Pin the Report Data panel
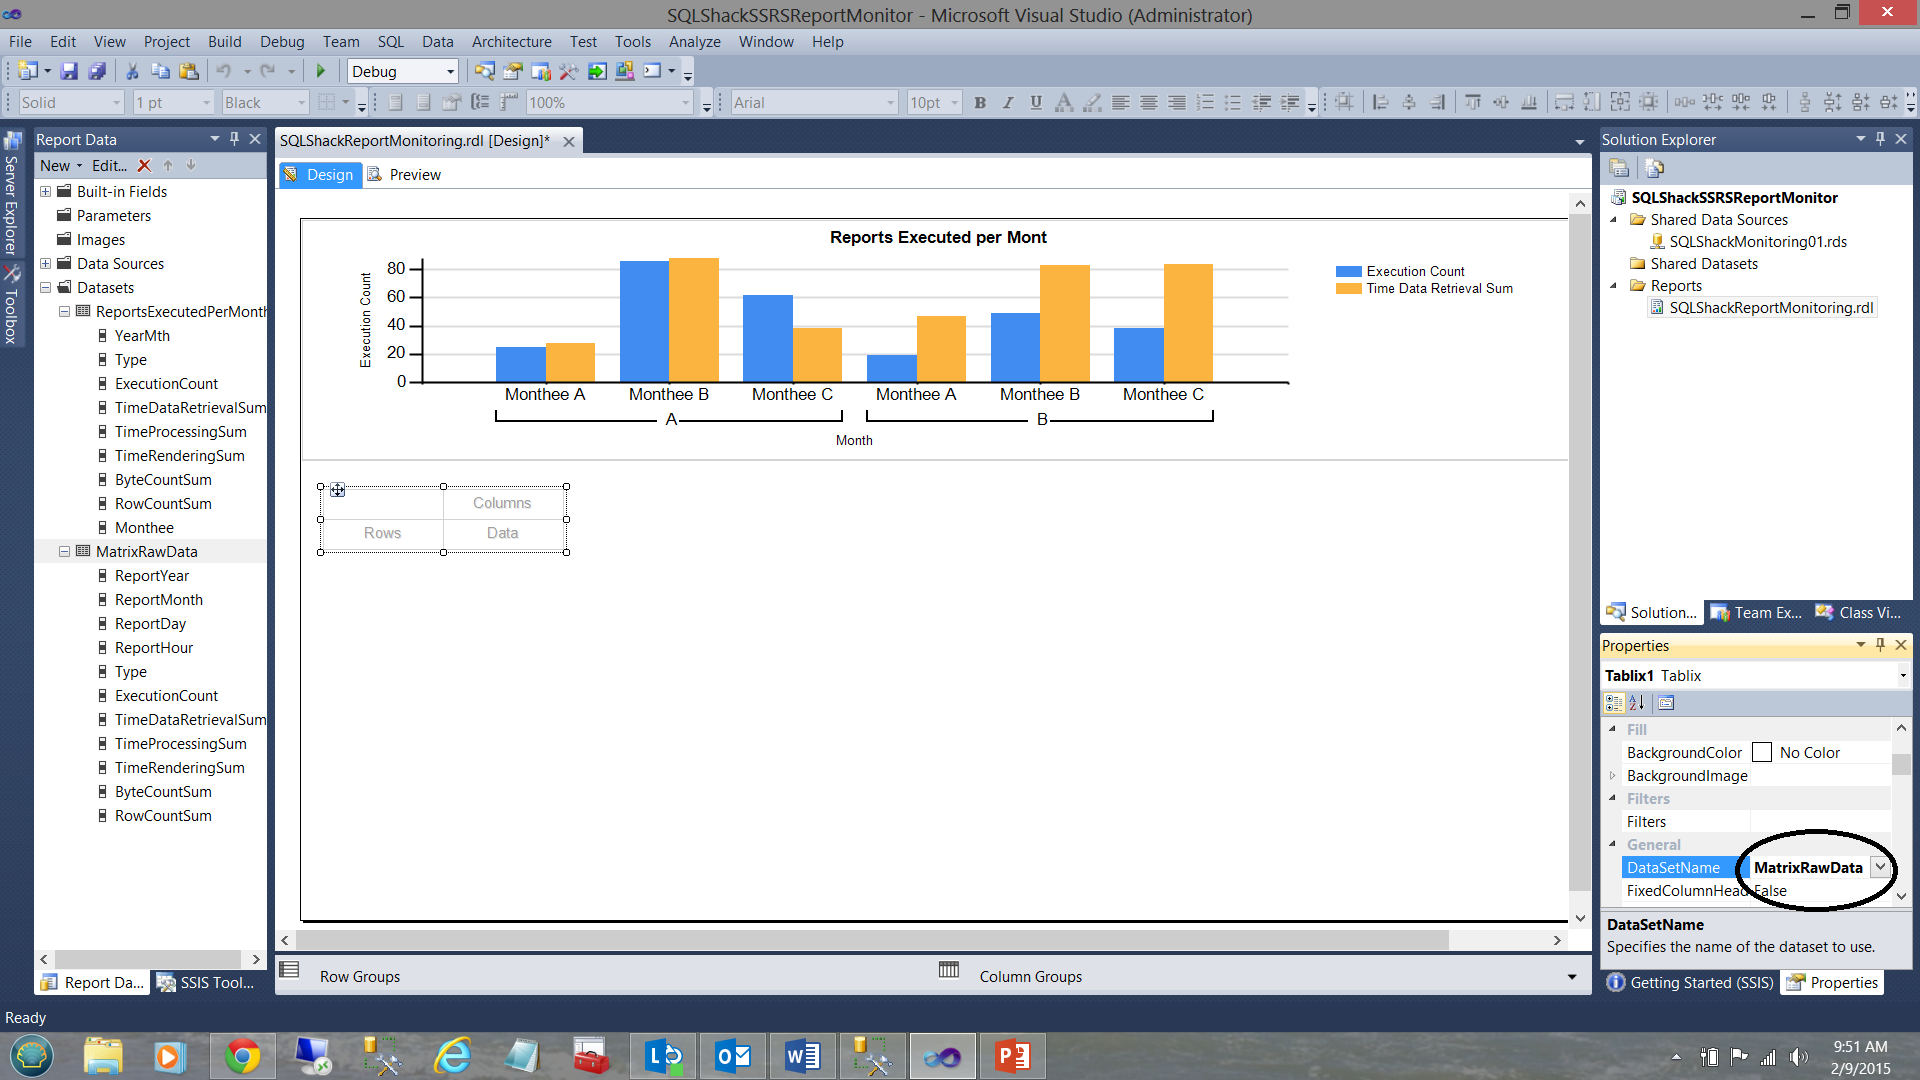Image resolution: width=1920 pixels, height=1080 pixels. [234, 139]
